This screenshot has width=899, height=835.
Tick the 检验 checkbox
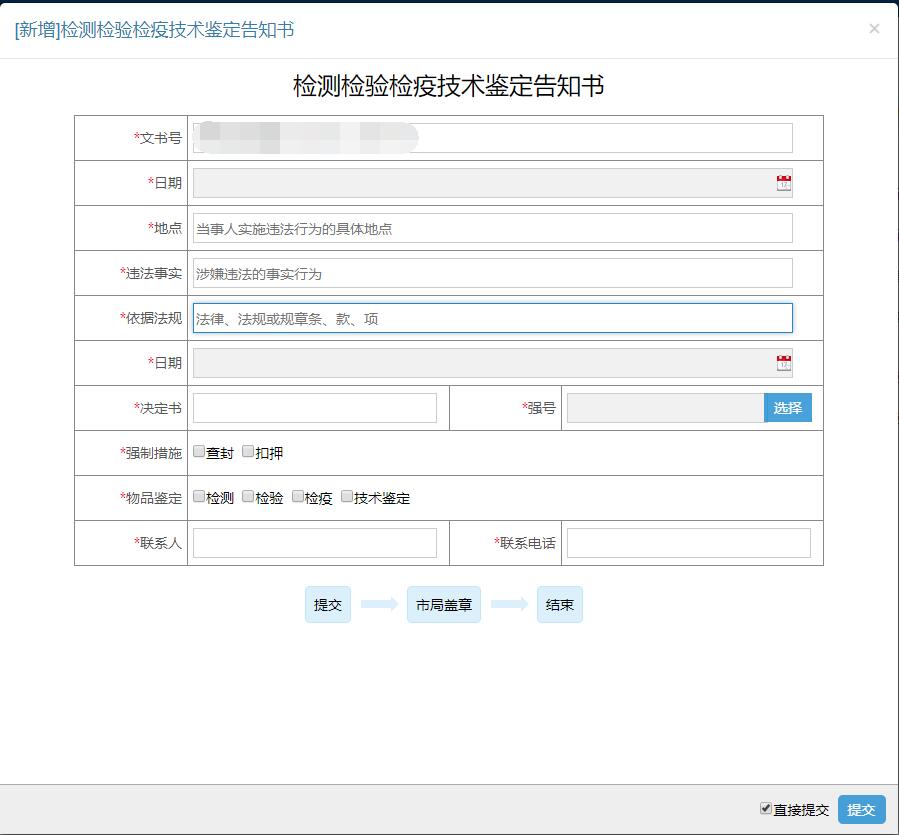pos(248,496)
